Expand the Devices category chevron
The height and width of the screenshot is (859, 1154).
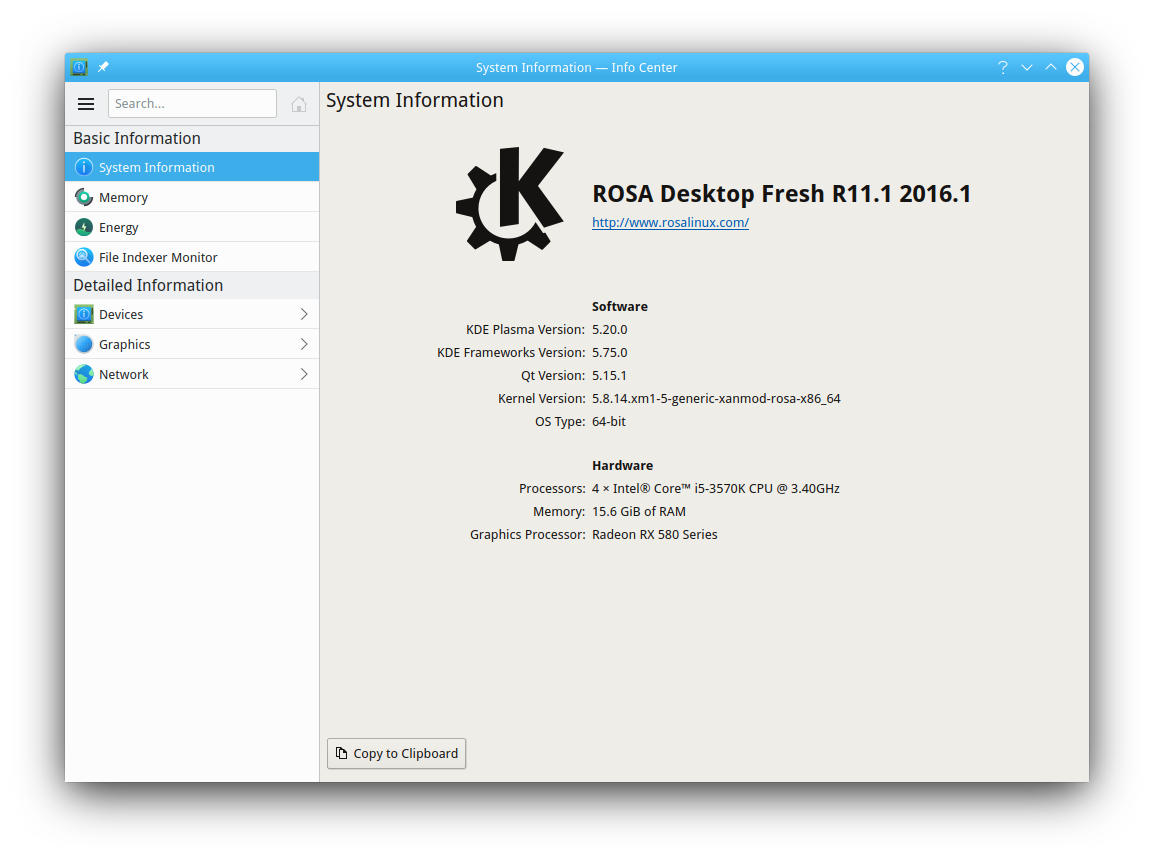[304, 314]
